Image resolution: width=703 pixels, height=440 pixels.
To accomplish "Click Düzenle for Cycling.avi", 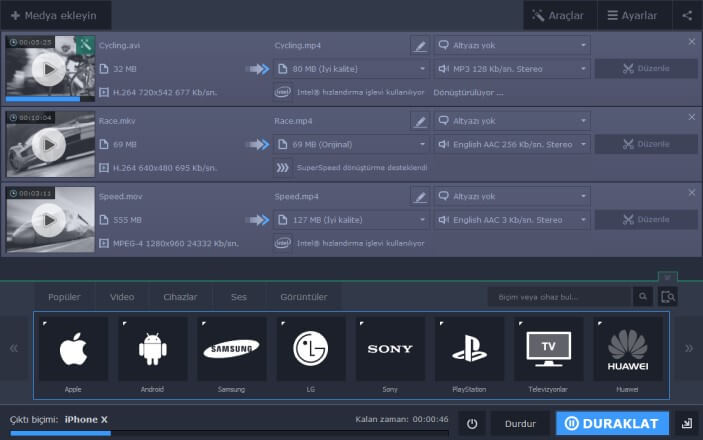I will click(x=646, y=69).
